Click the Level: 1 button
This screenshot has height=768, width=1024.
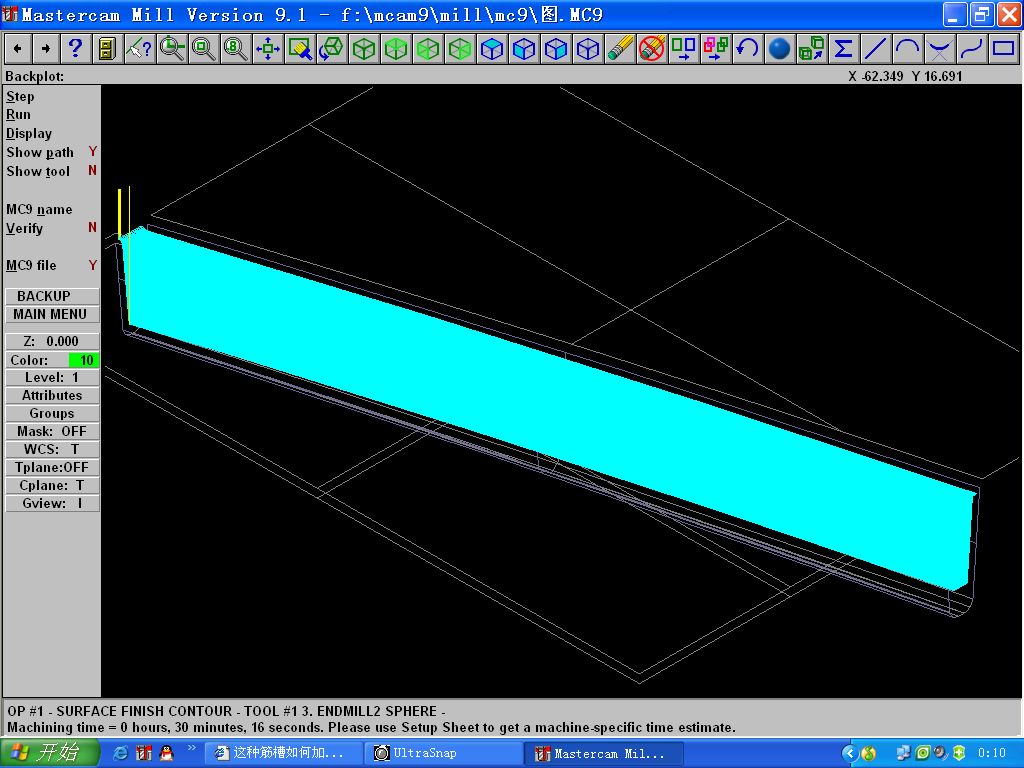click(x=52, y=377)
